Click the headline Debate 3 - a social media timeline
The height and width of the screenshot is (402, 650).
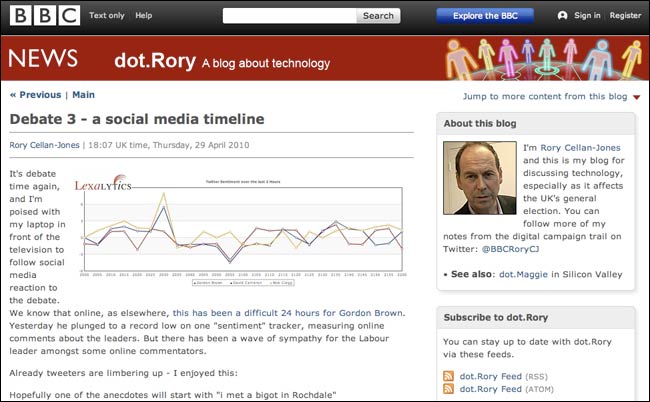[137, 119]
